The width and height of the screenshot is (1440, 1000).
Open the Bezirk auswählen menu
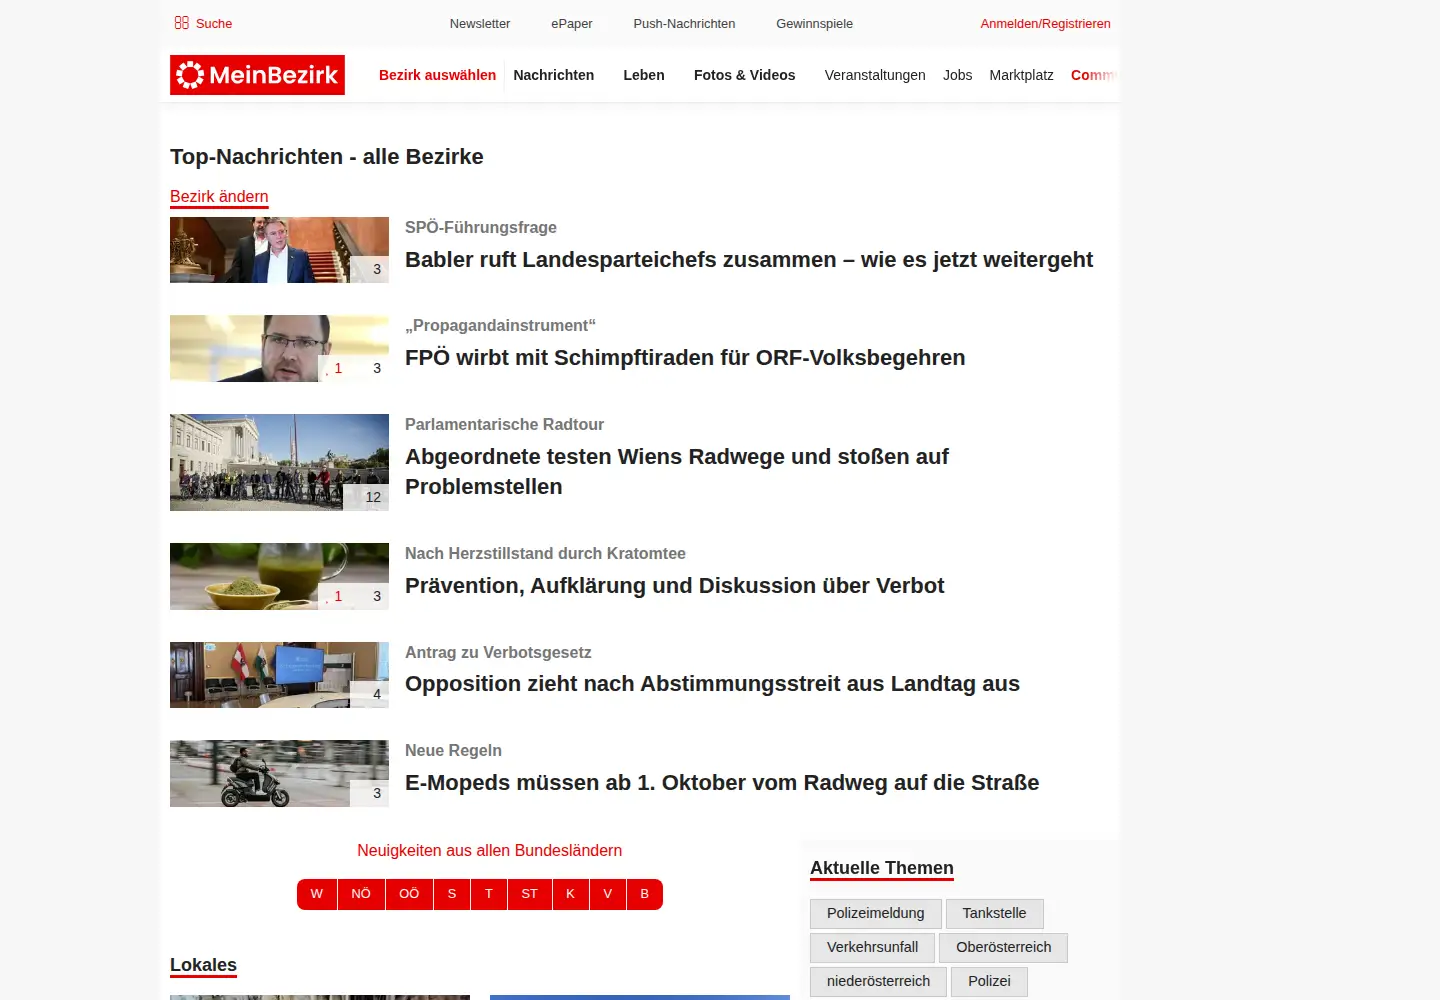click(x=437, y=75)
